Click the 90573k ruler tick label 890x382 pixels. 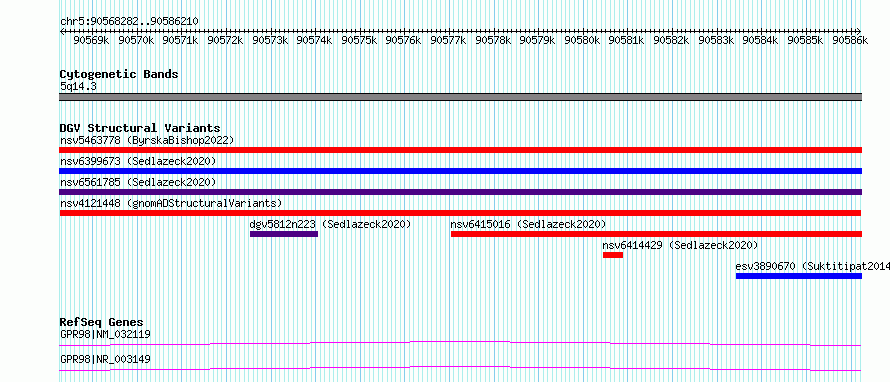click(270, 40)
